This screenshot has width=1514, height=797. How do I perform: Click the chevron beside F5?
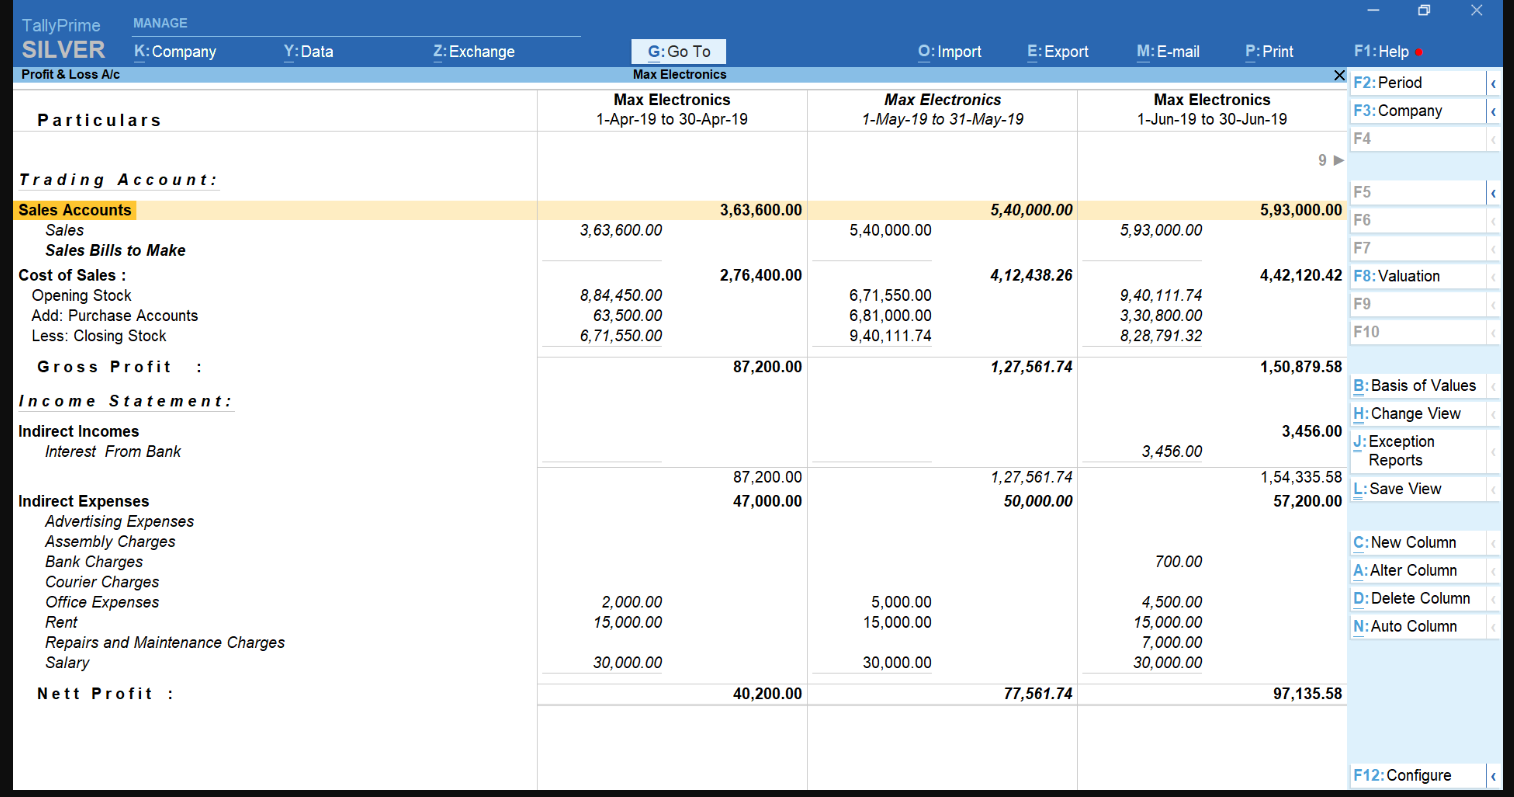click(1493, 193)
